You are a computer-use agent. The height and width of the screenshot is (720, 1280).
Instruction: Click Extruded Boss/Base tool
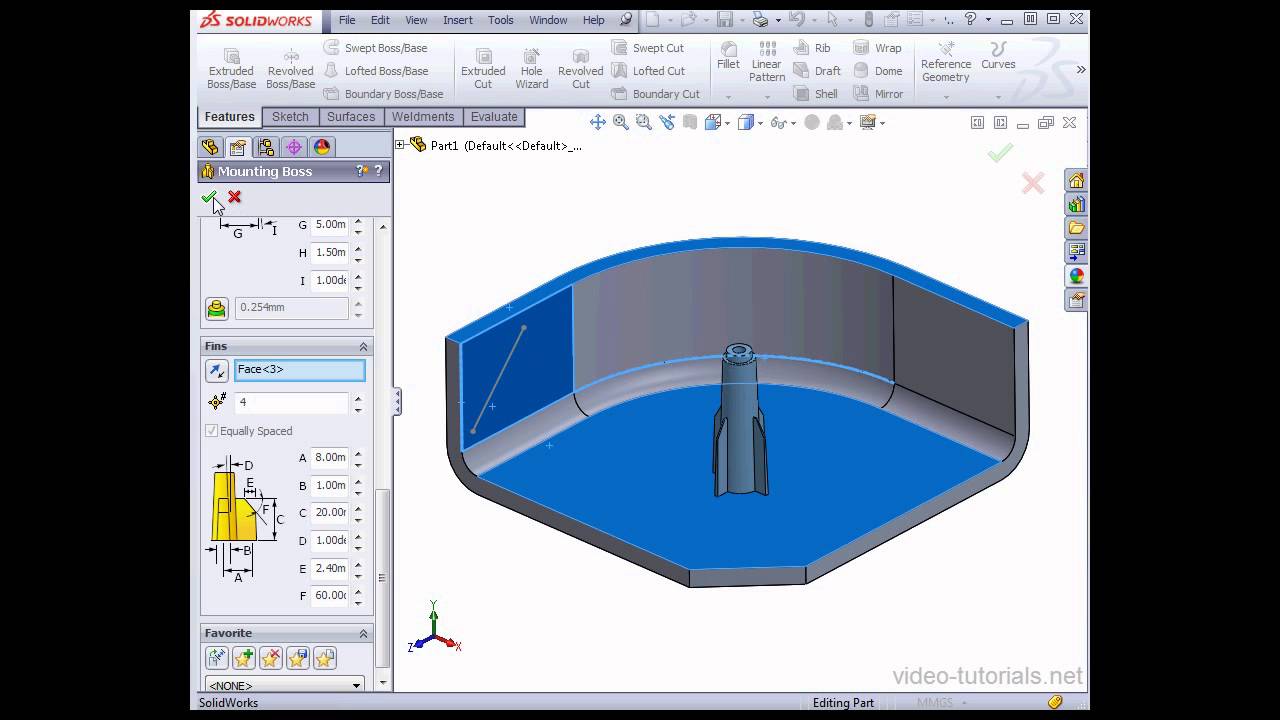(x=231, y=69)
